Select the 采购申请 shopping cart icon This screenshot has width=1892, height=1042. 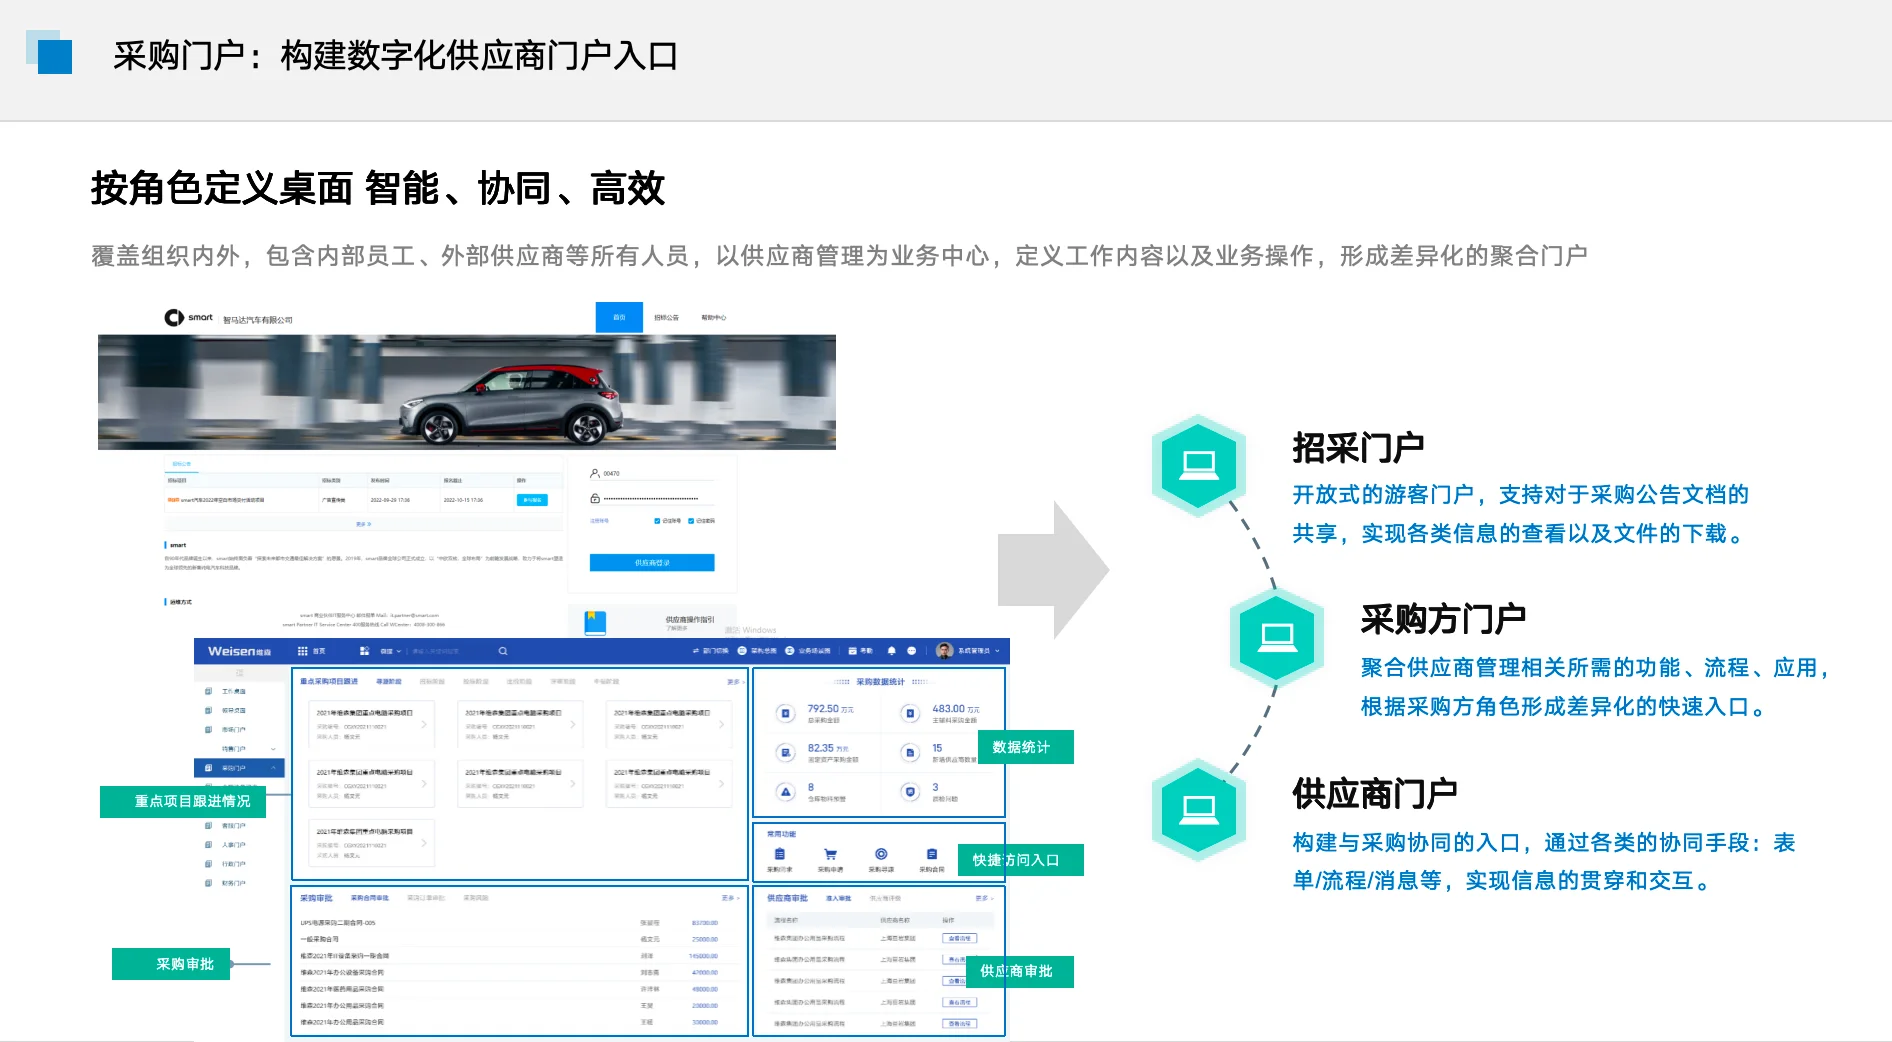(830, 854)
